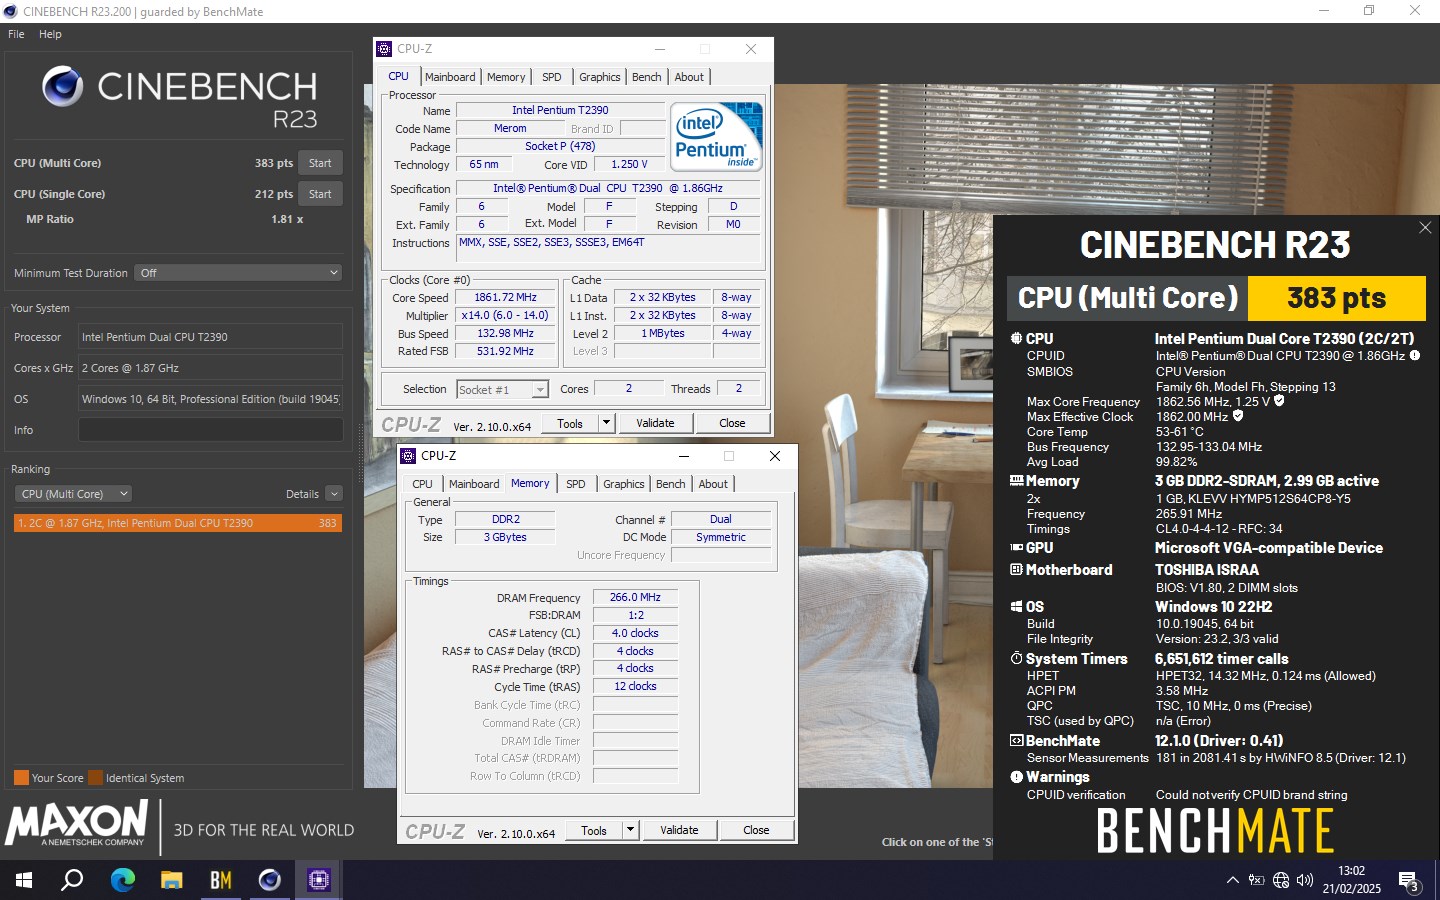Click Memory type field DDR2

505,519
